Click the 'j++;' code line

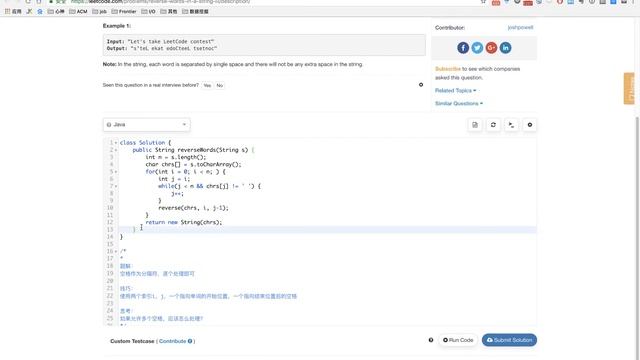click(178, 193)
